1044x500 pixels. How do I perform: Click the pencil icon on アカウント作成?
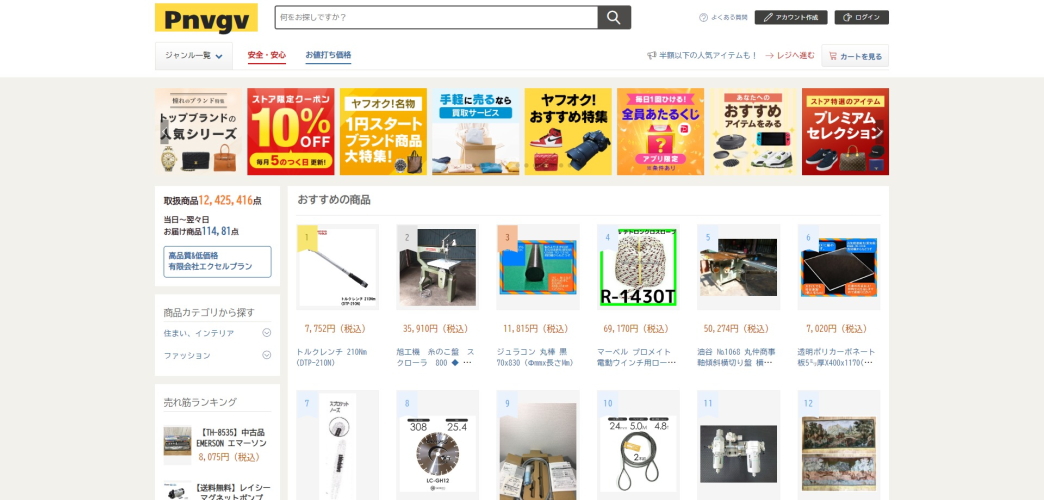[x=768, y=17]
